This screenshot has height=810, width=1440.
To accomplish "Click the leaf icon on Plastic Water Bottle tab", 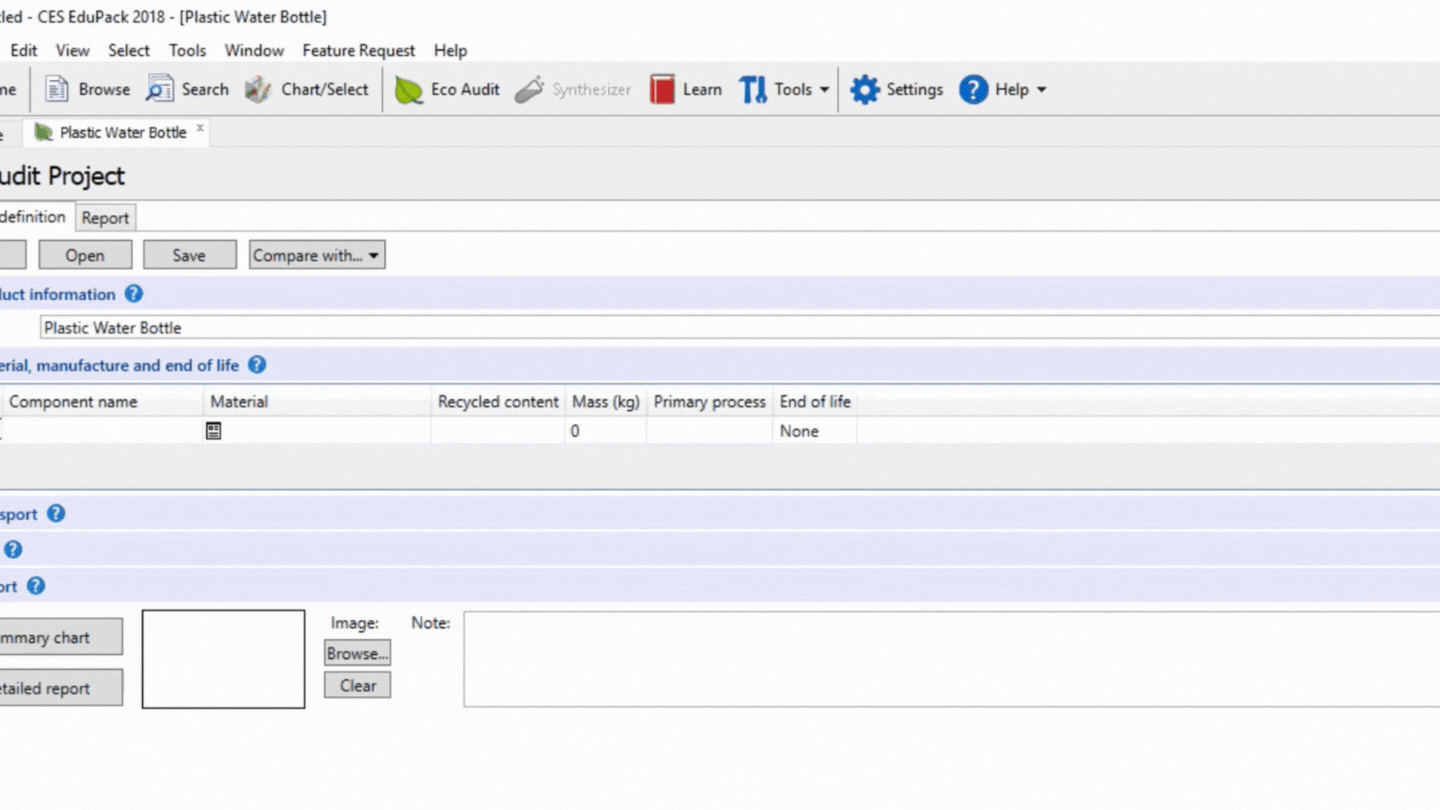I will pyautogui.click(x=43, y=132).
